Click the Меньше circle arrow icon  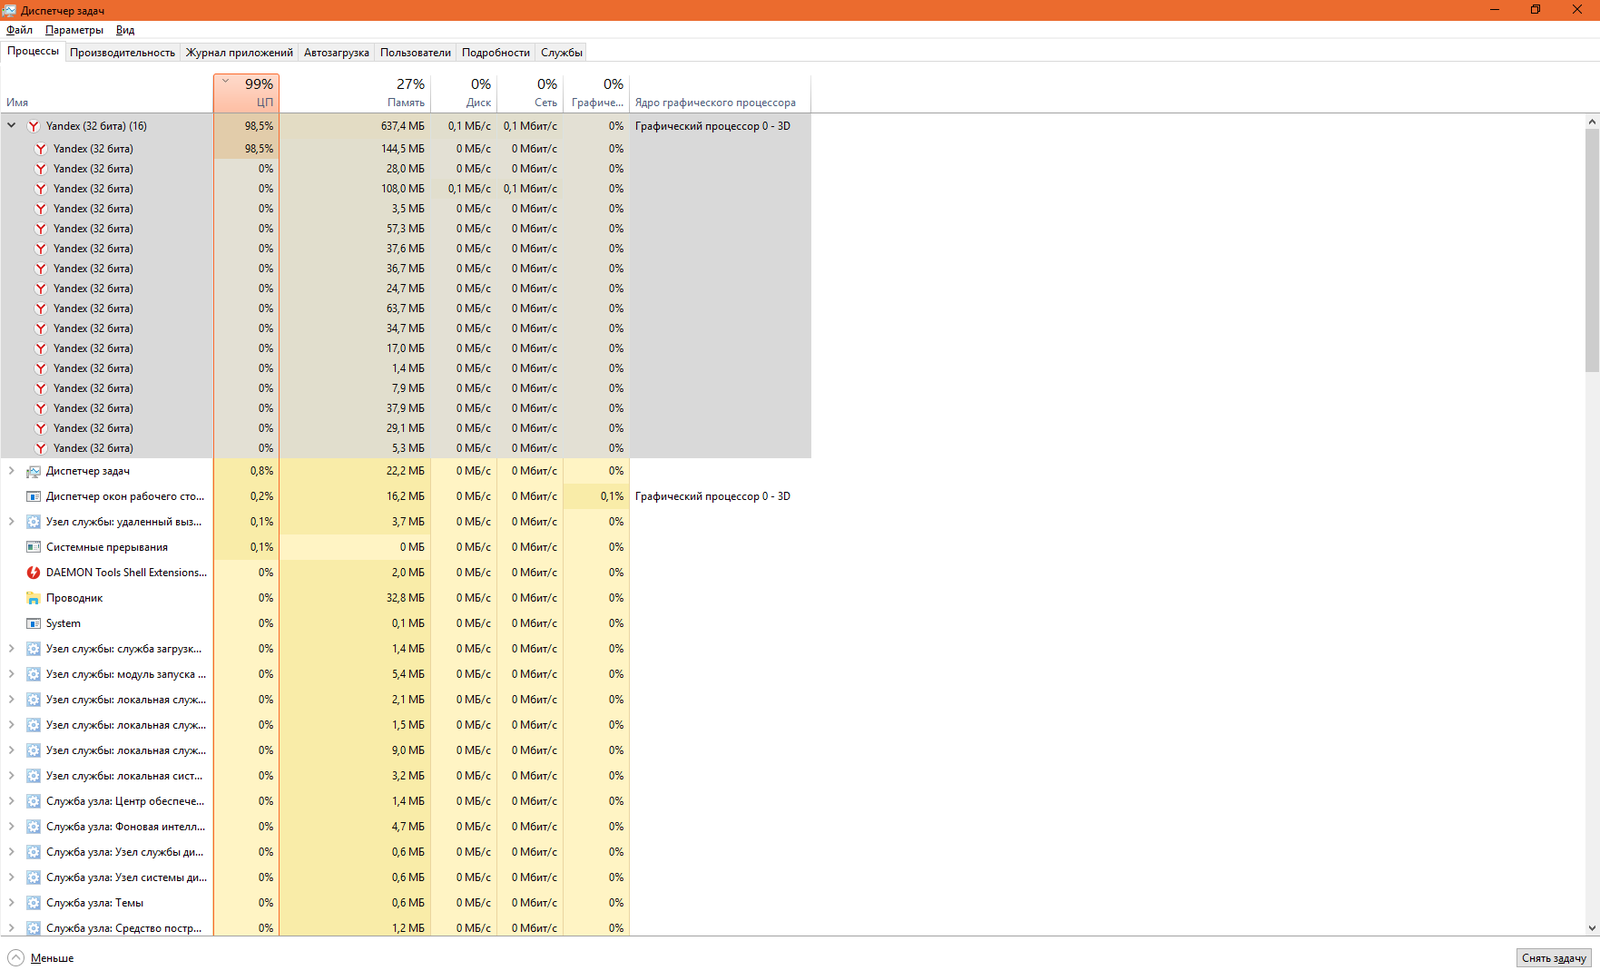(x=16, y=958)
